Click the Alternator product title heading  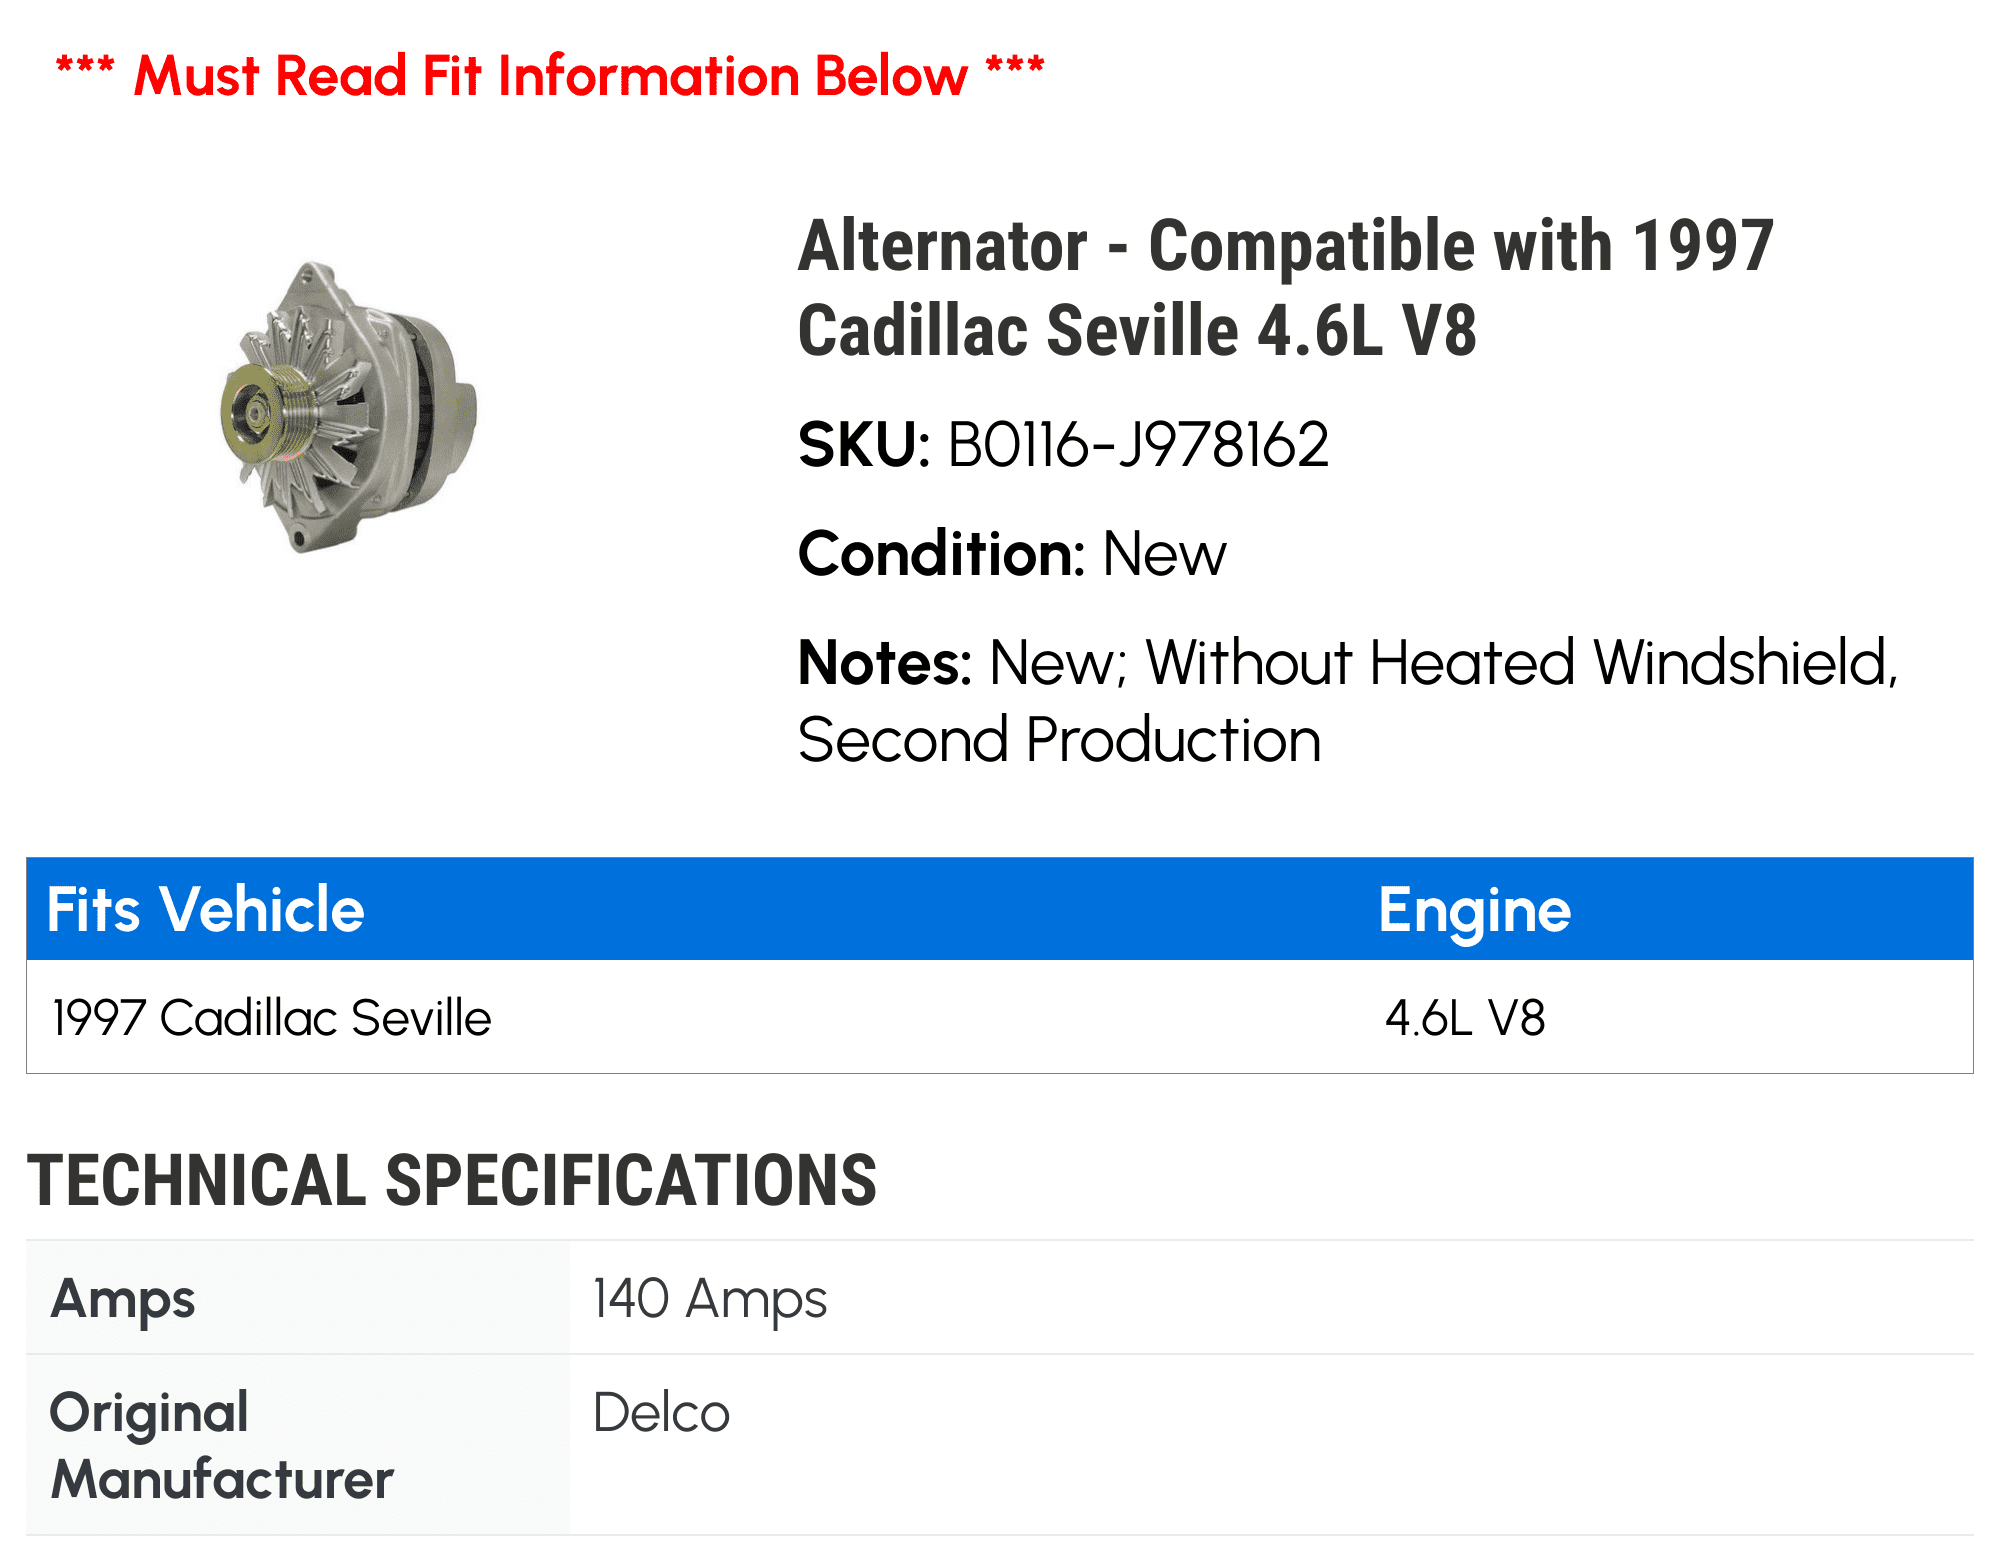pyautogui.click(x=1285, y=288)
